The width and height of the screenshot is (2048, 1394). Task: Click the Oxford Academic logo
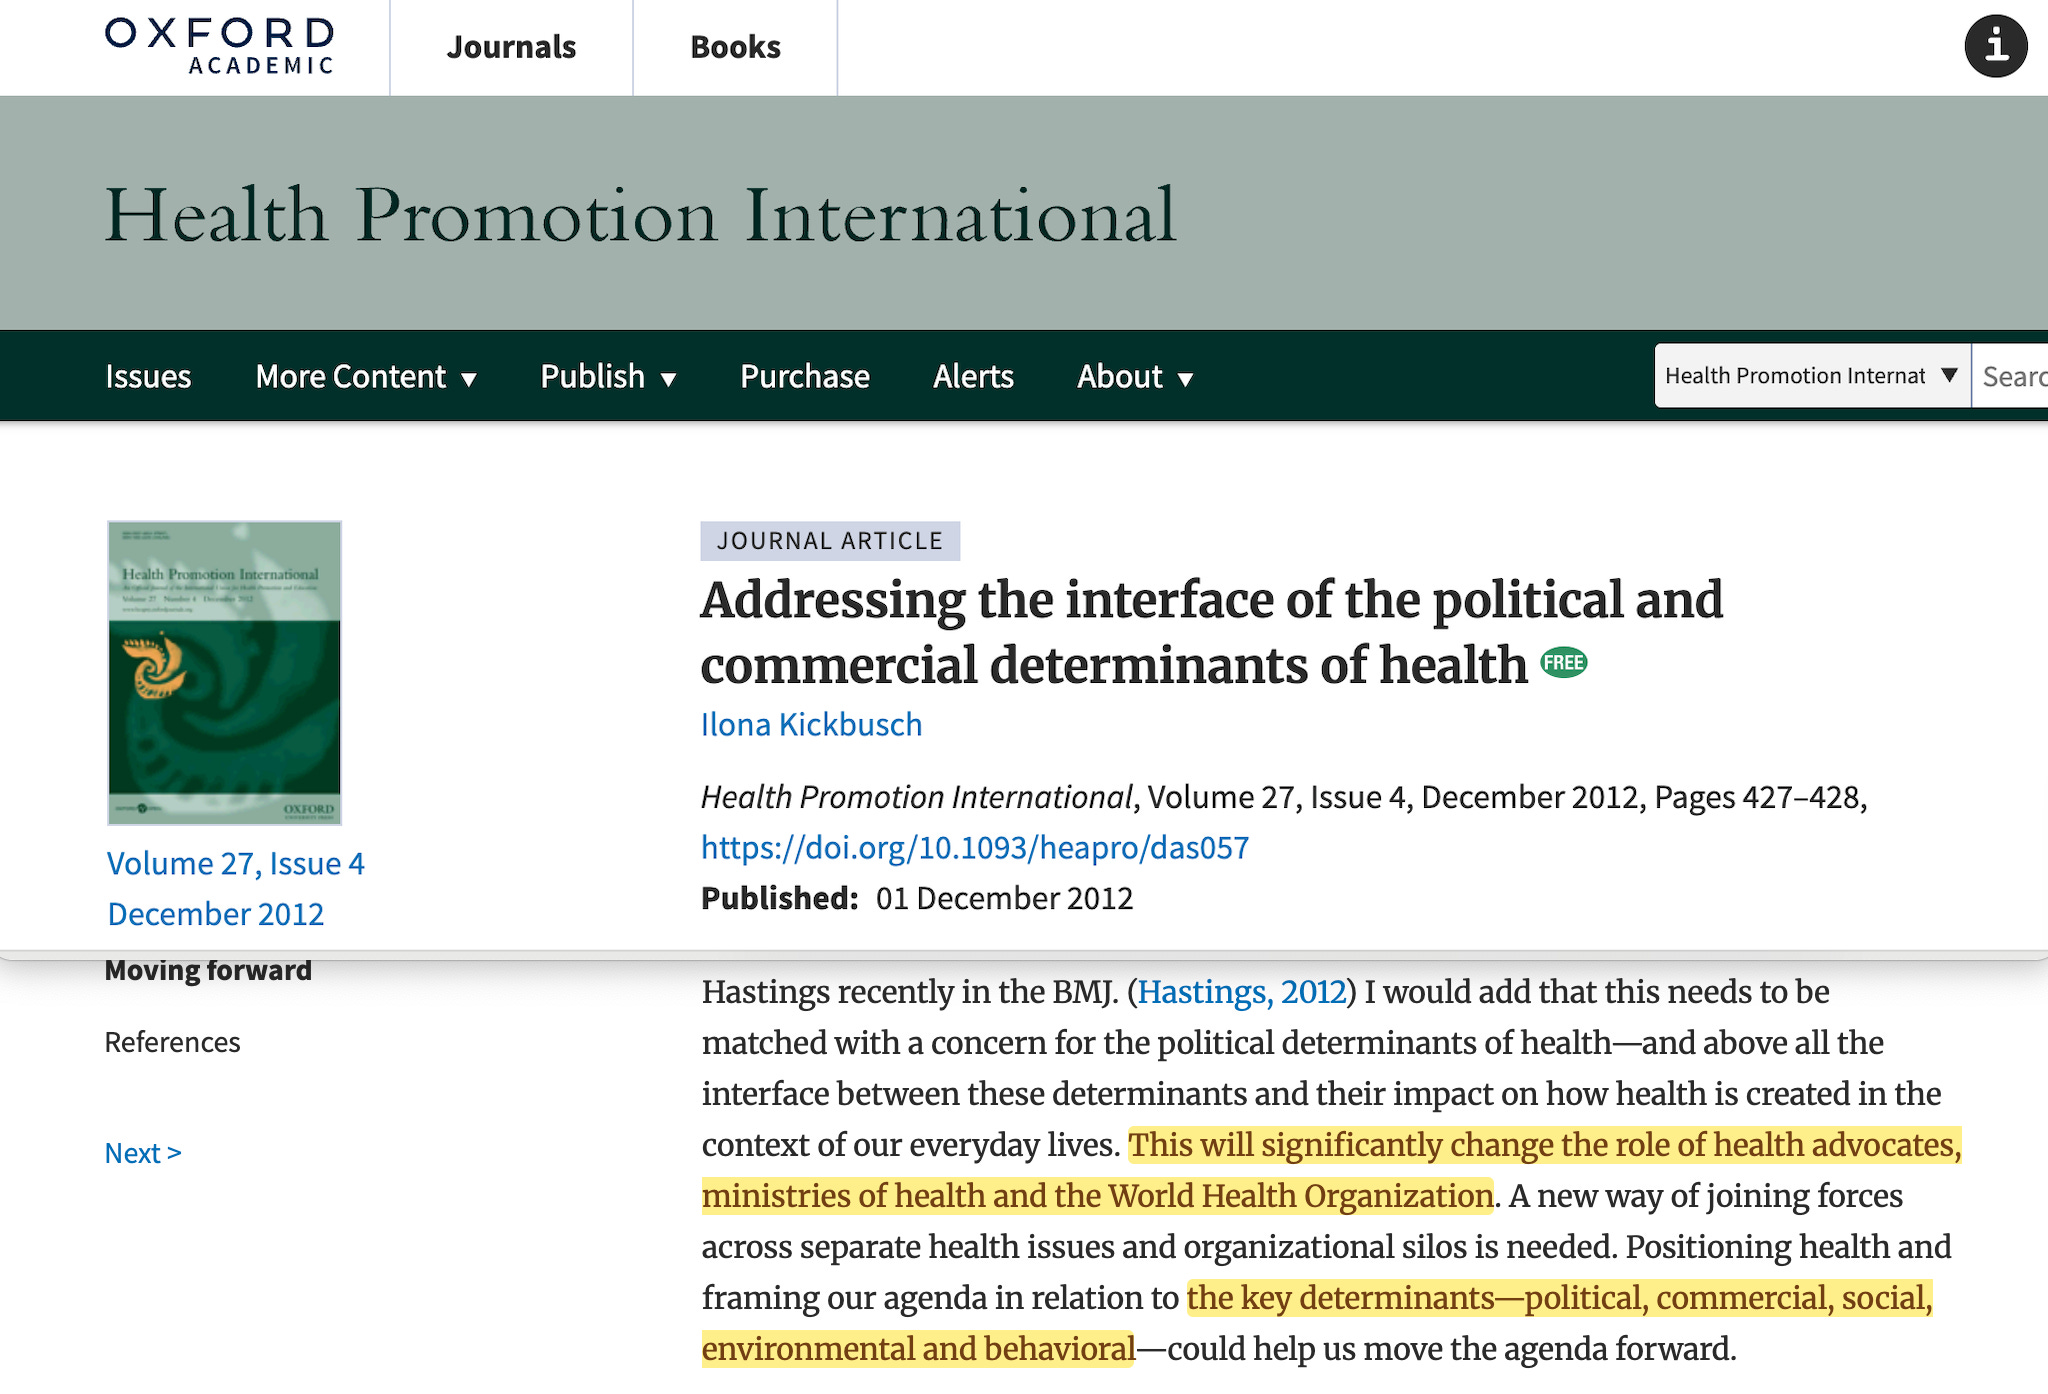[x=220, y=46]
